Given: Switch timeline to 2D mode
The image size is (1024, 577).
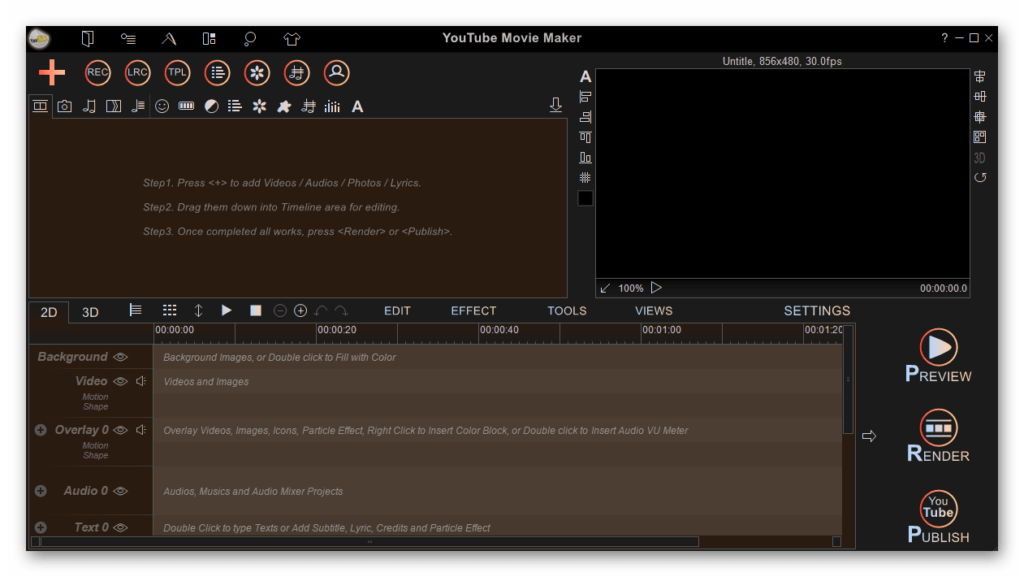Looking at the screenshot, I should click(49, 312).
